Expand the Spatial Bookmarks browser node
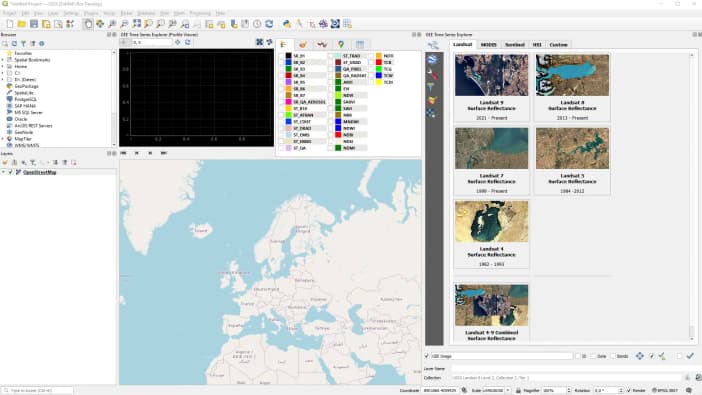This screenshot has width=702, height=395. (x=3, y=60)
